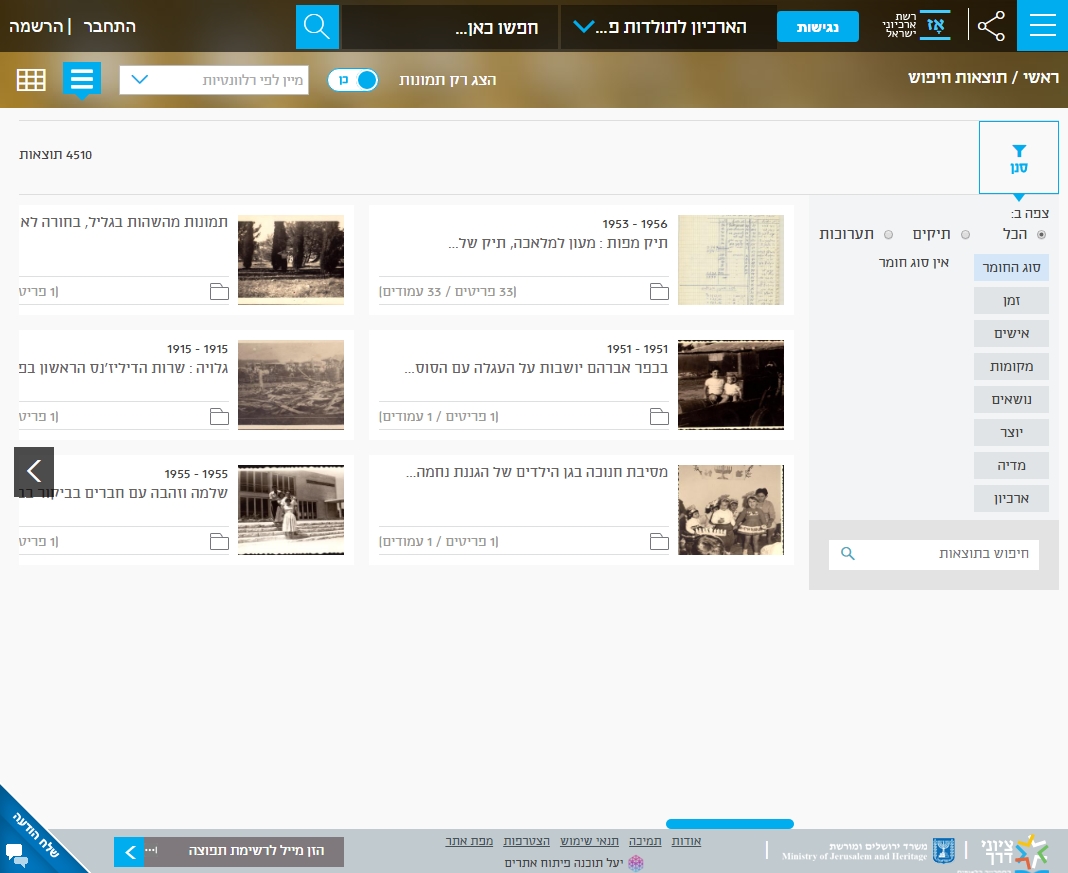Select the מקומות filter tab
Screen dimensions: 1068x873
tap(1011, 366)
